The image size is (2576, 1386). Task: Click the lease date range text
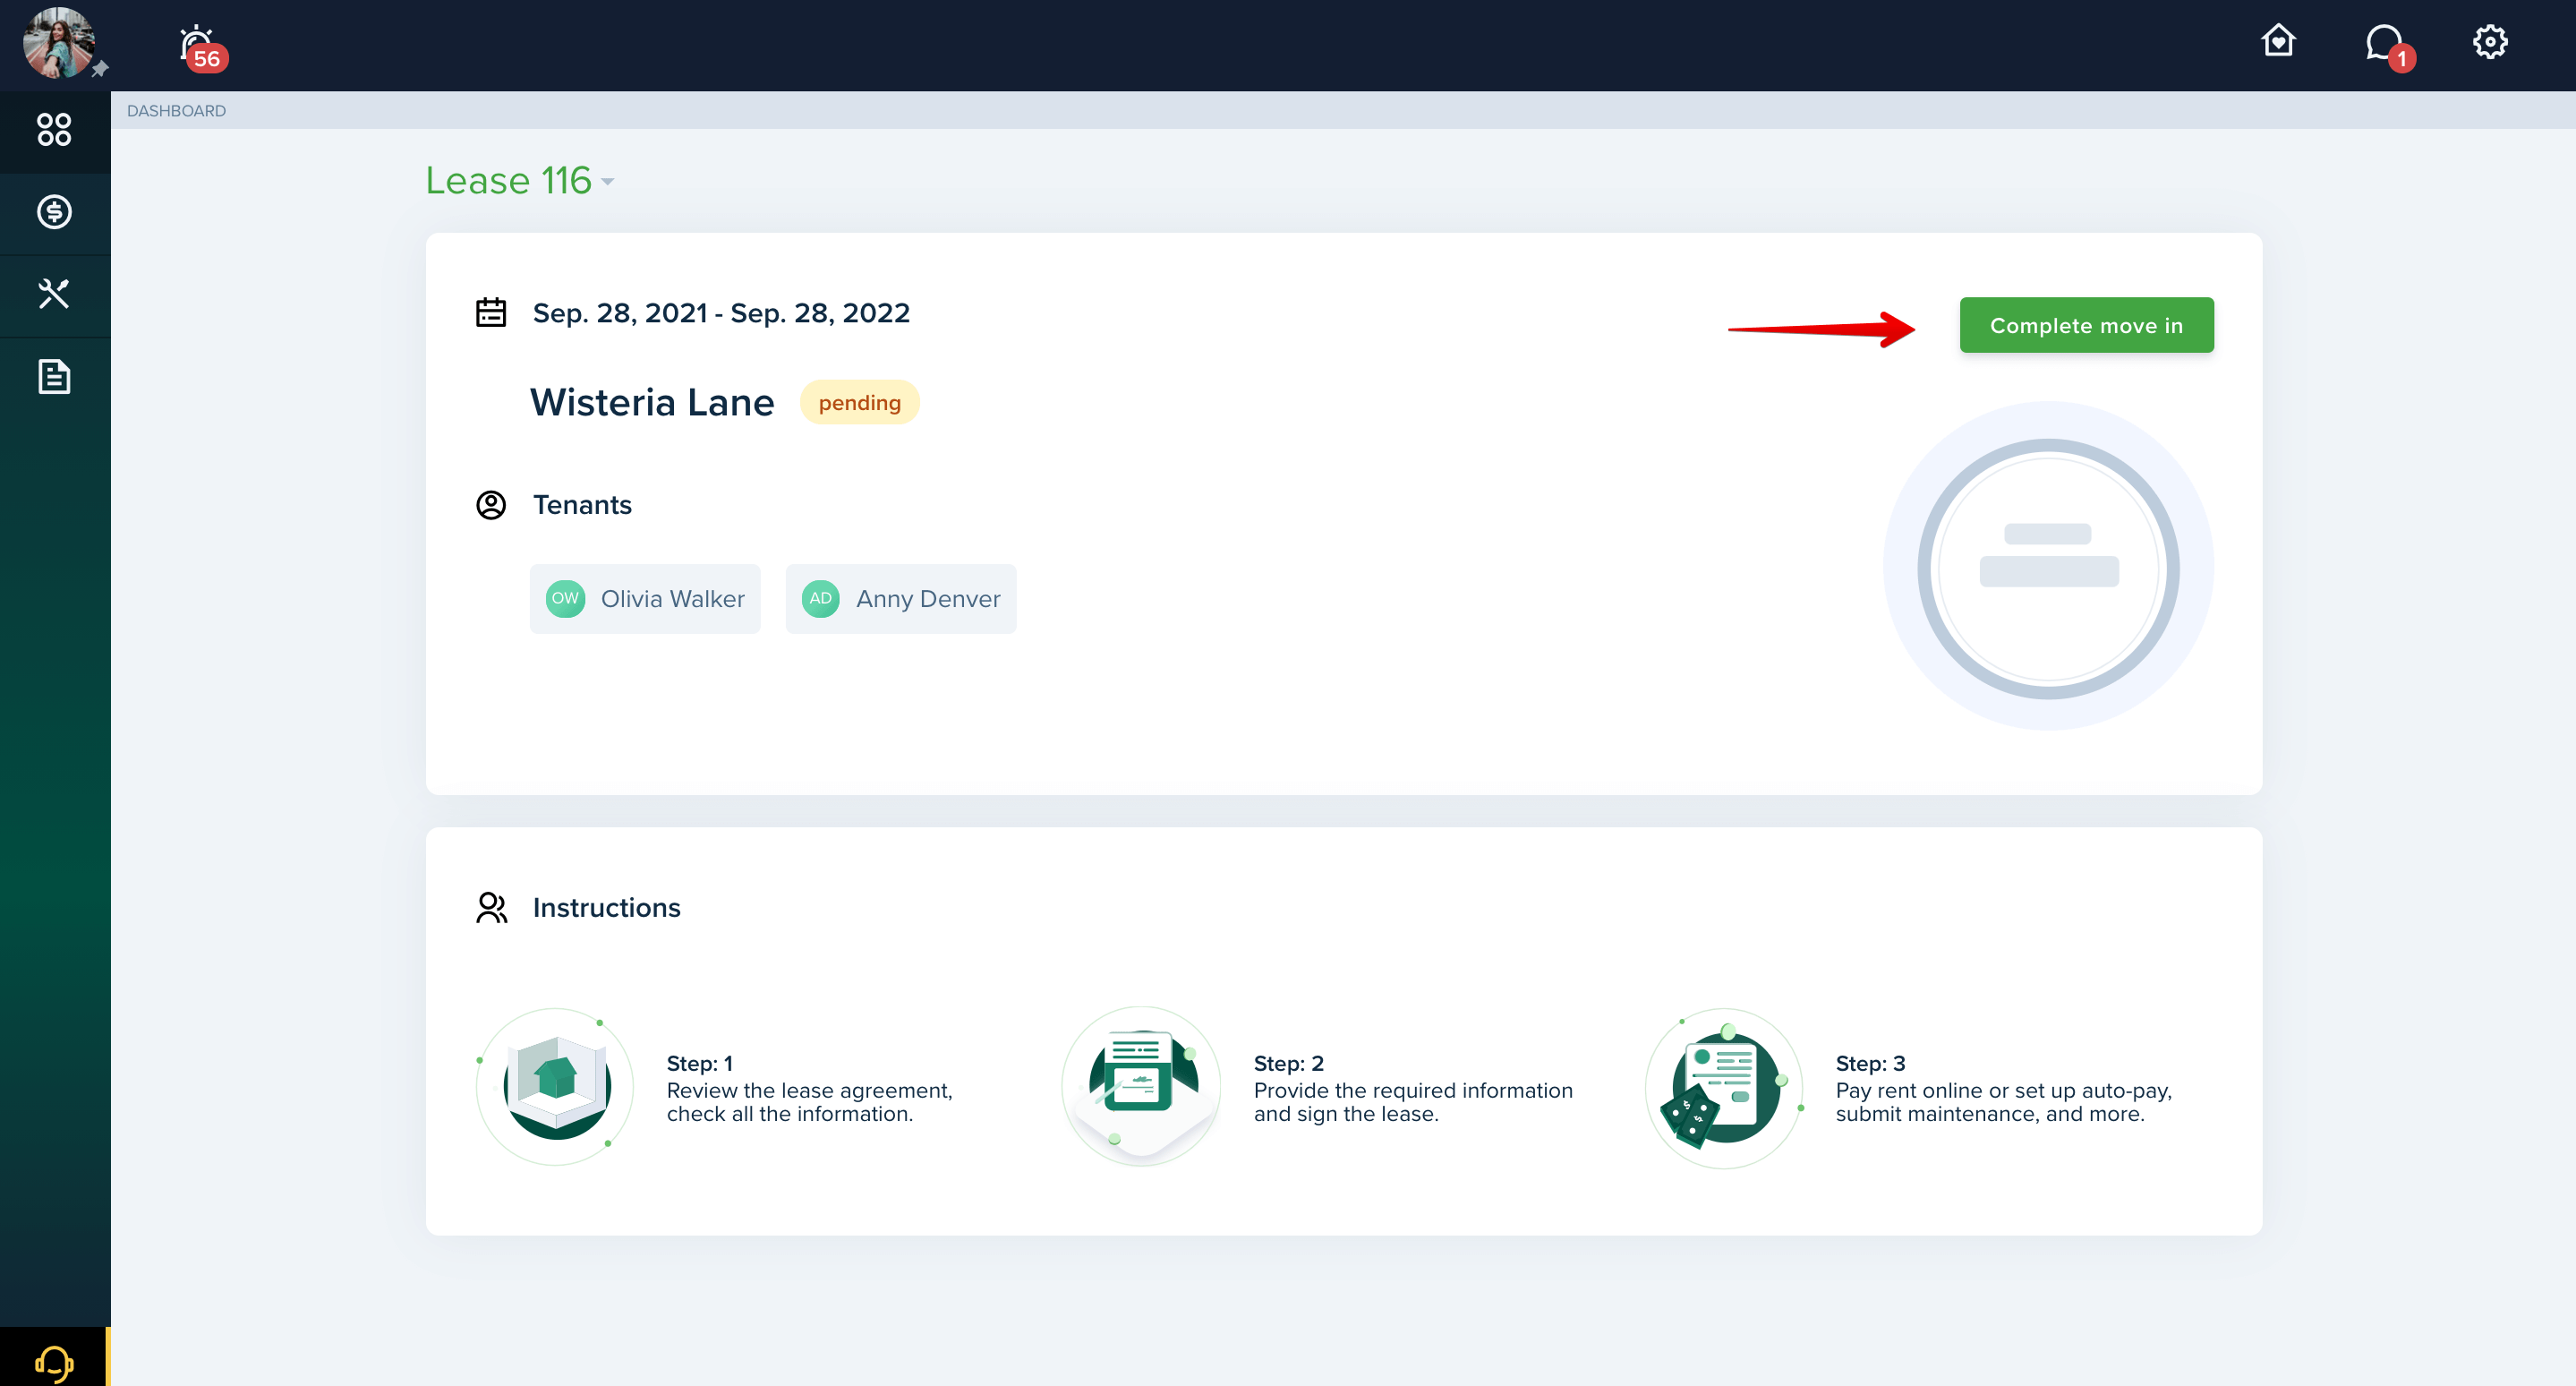[x=721, y=313]
